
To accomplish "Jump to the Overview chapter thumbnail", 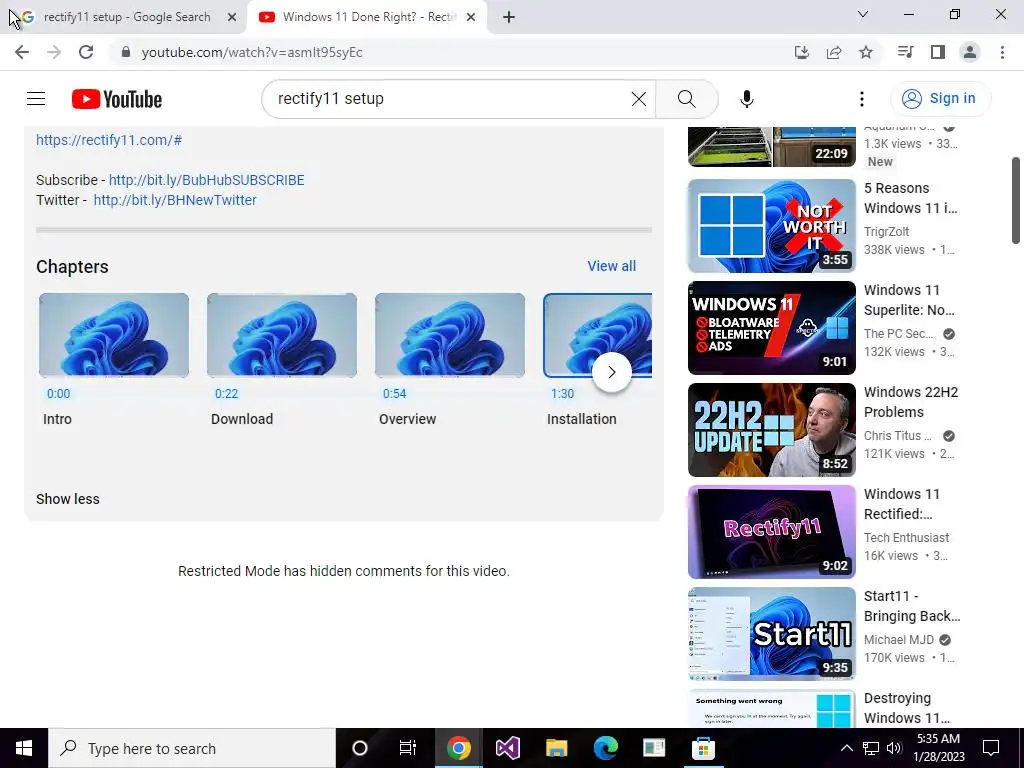I will [449, 335].
